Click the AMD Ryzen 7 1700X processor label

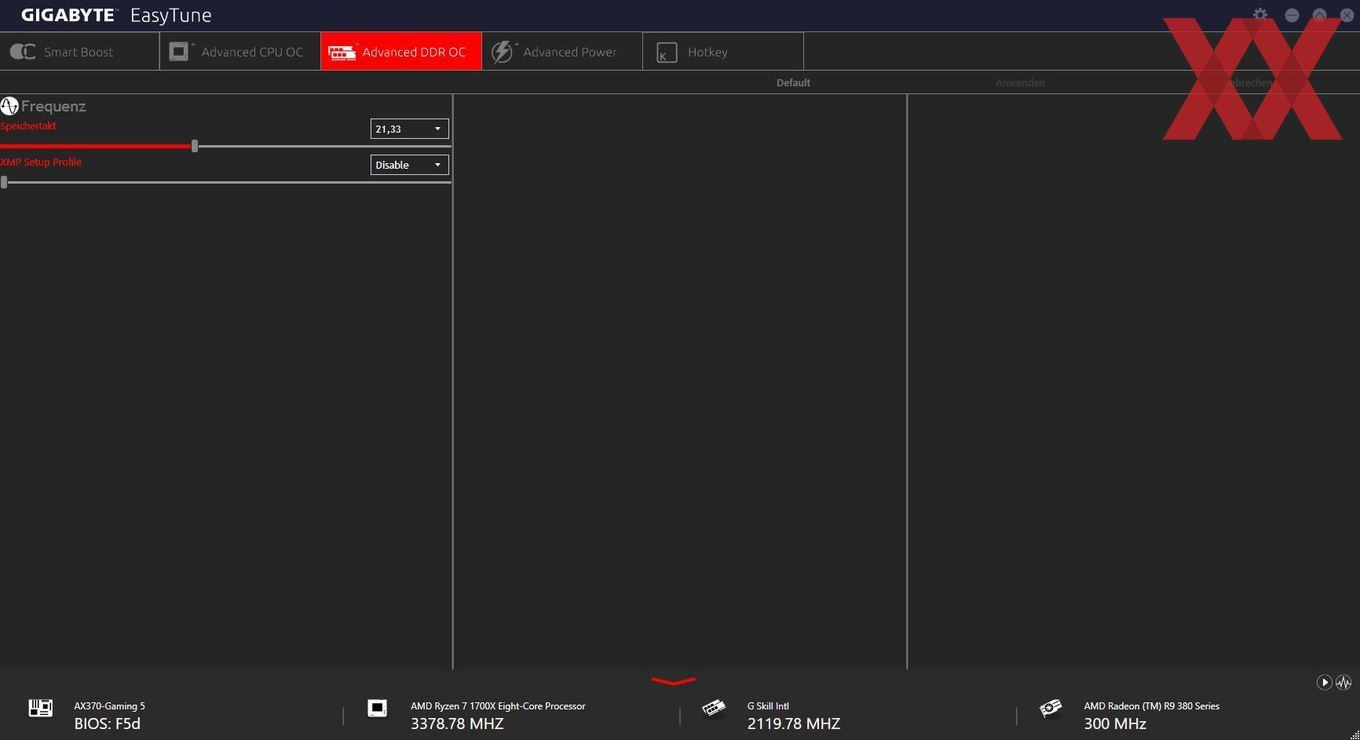[x=498, y=706]
